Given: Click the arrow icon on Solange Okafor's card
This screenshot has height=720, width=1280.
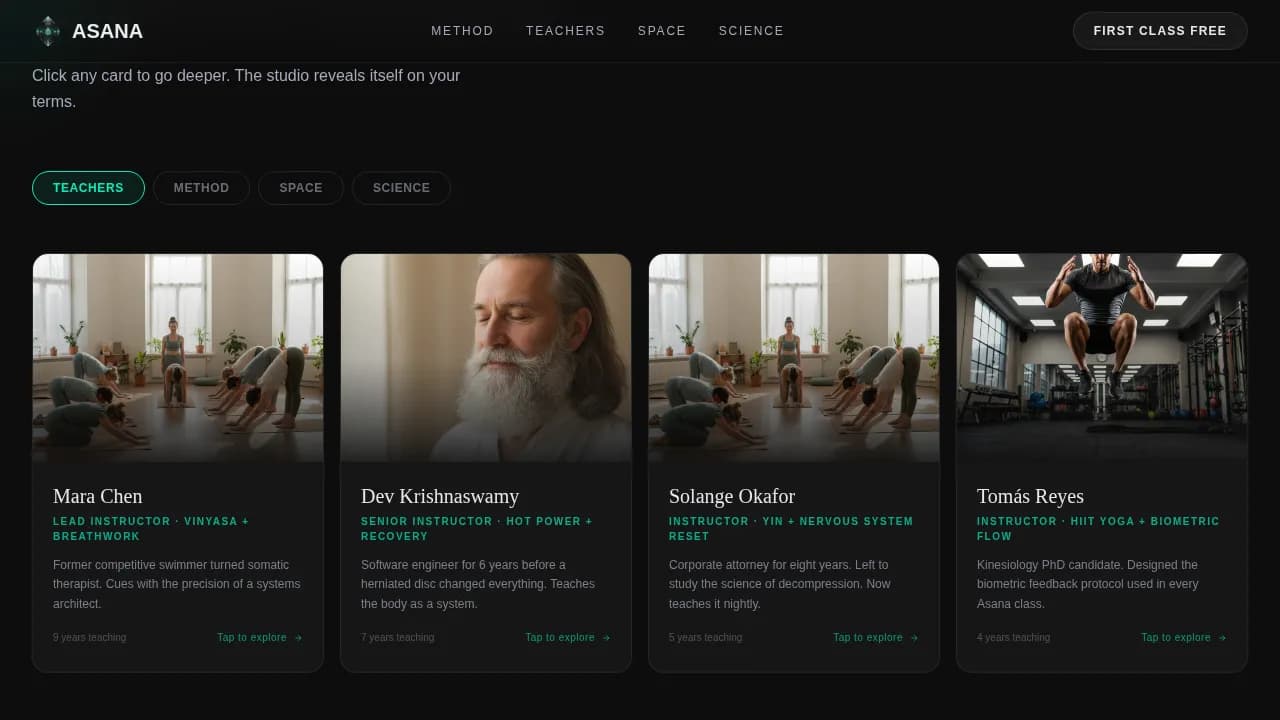Looking at the screenshot, I should tap(914, 638).
